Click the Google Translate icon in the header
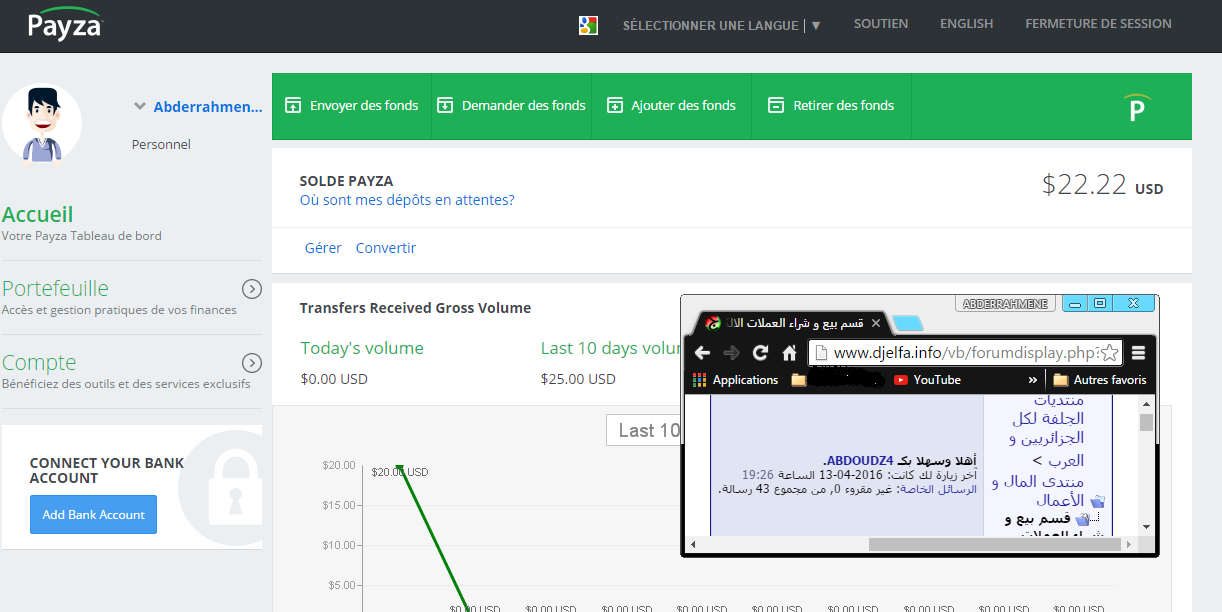This screenshot has height=612, width=1222. coord(588,25)
